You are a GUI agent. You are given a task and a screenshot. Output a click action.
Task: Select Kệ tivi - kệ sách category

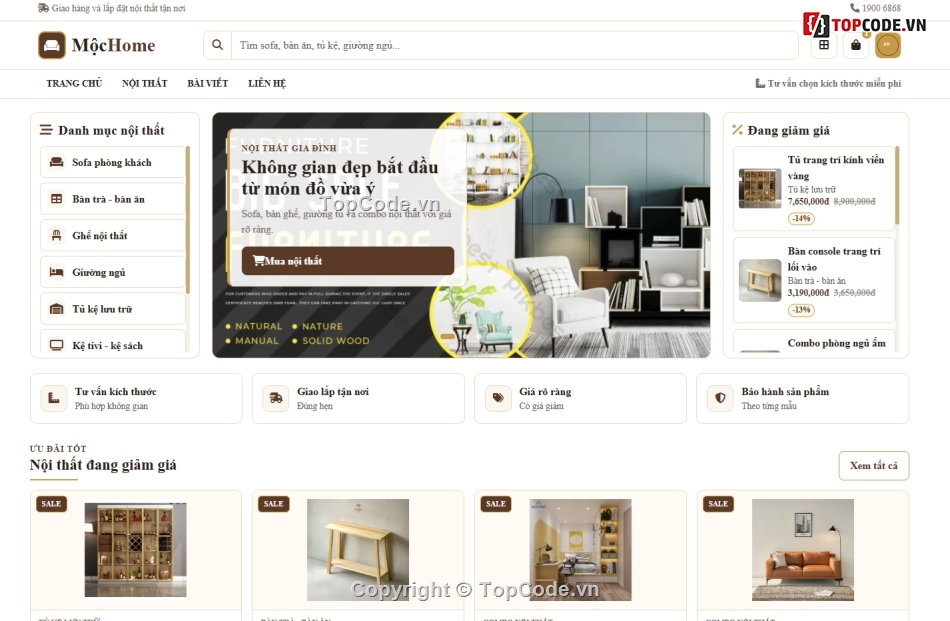[x=113, y=342]
